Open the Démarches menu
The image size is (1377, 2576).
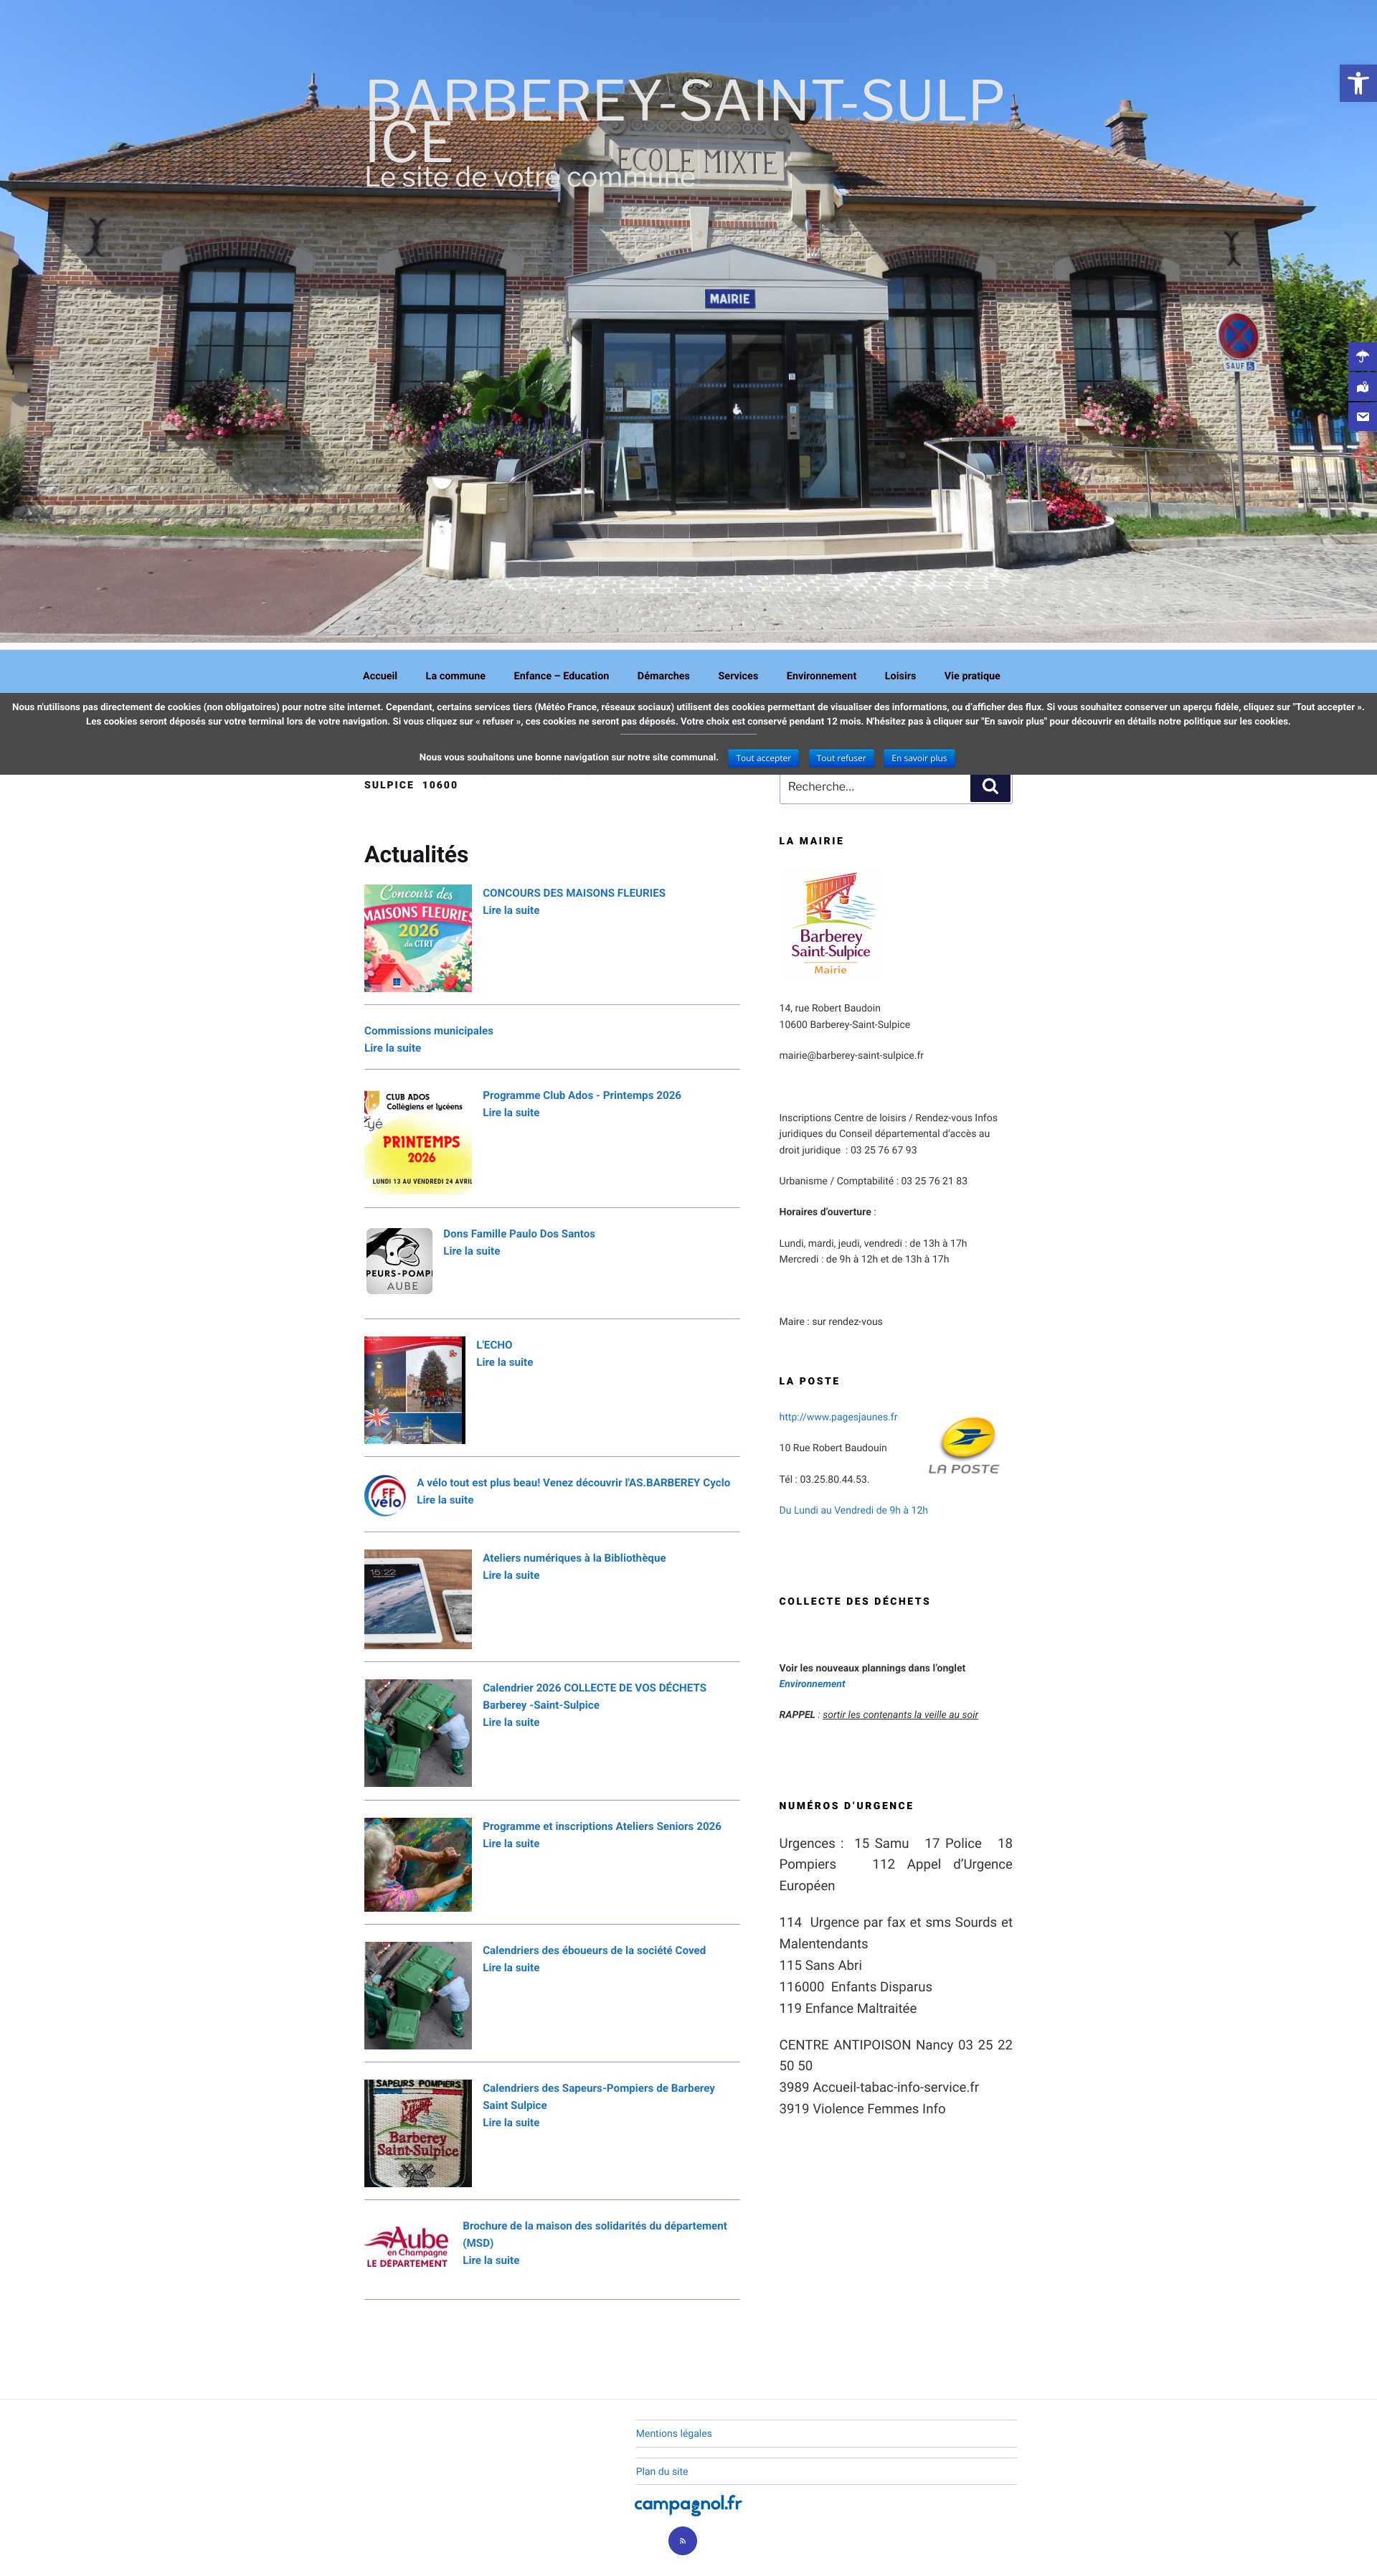(663, 676)
